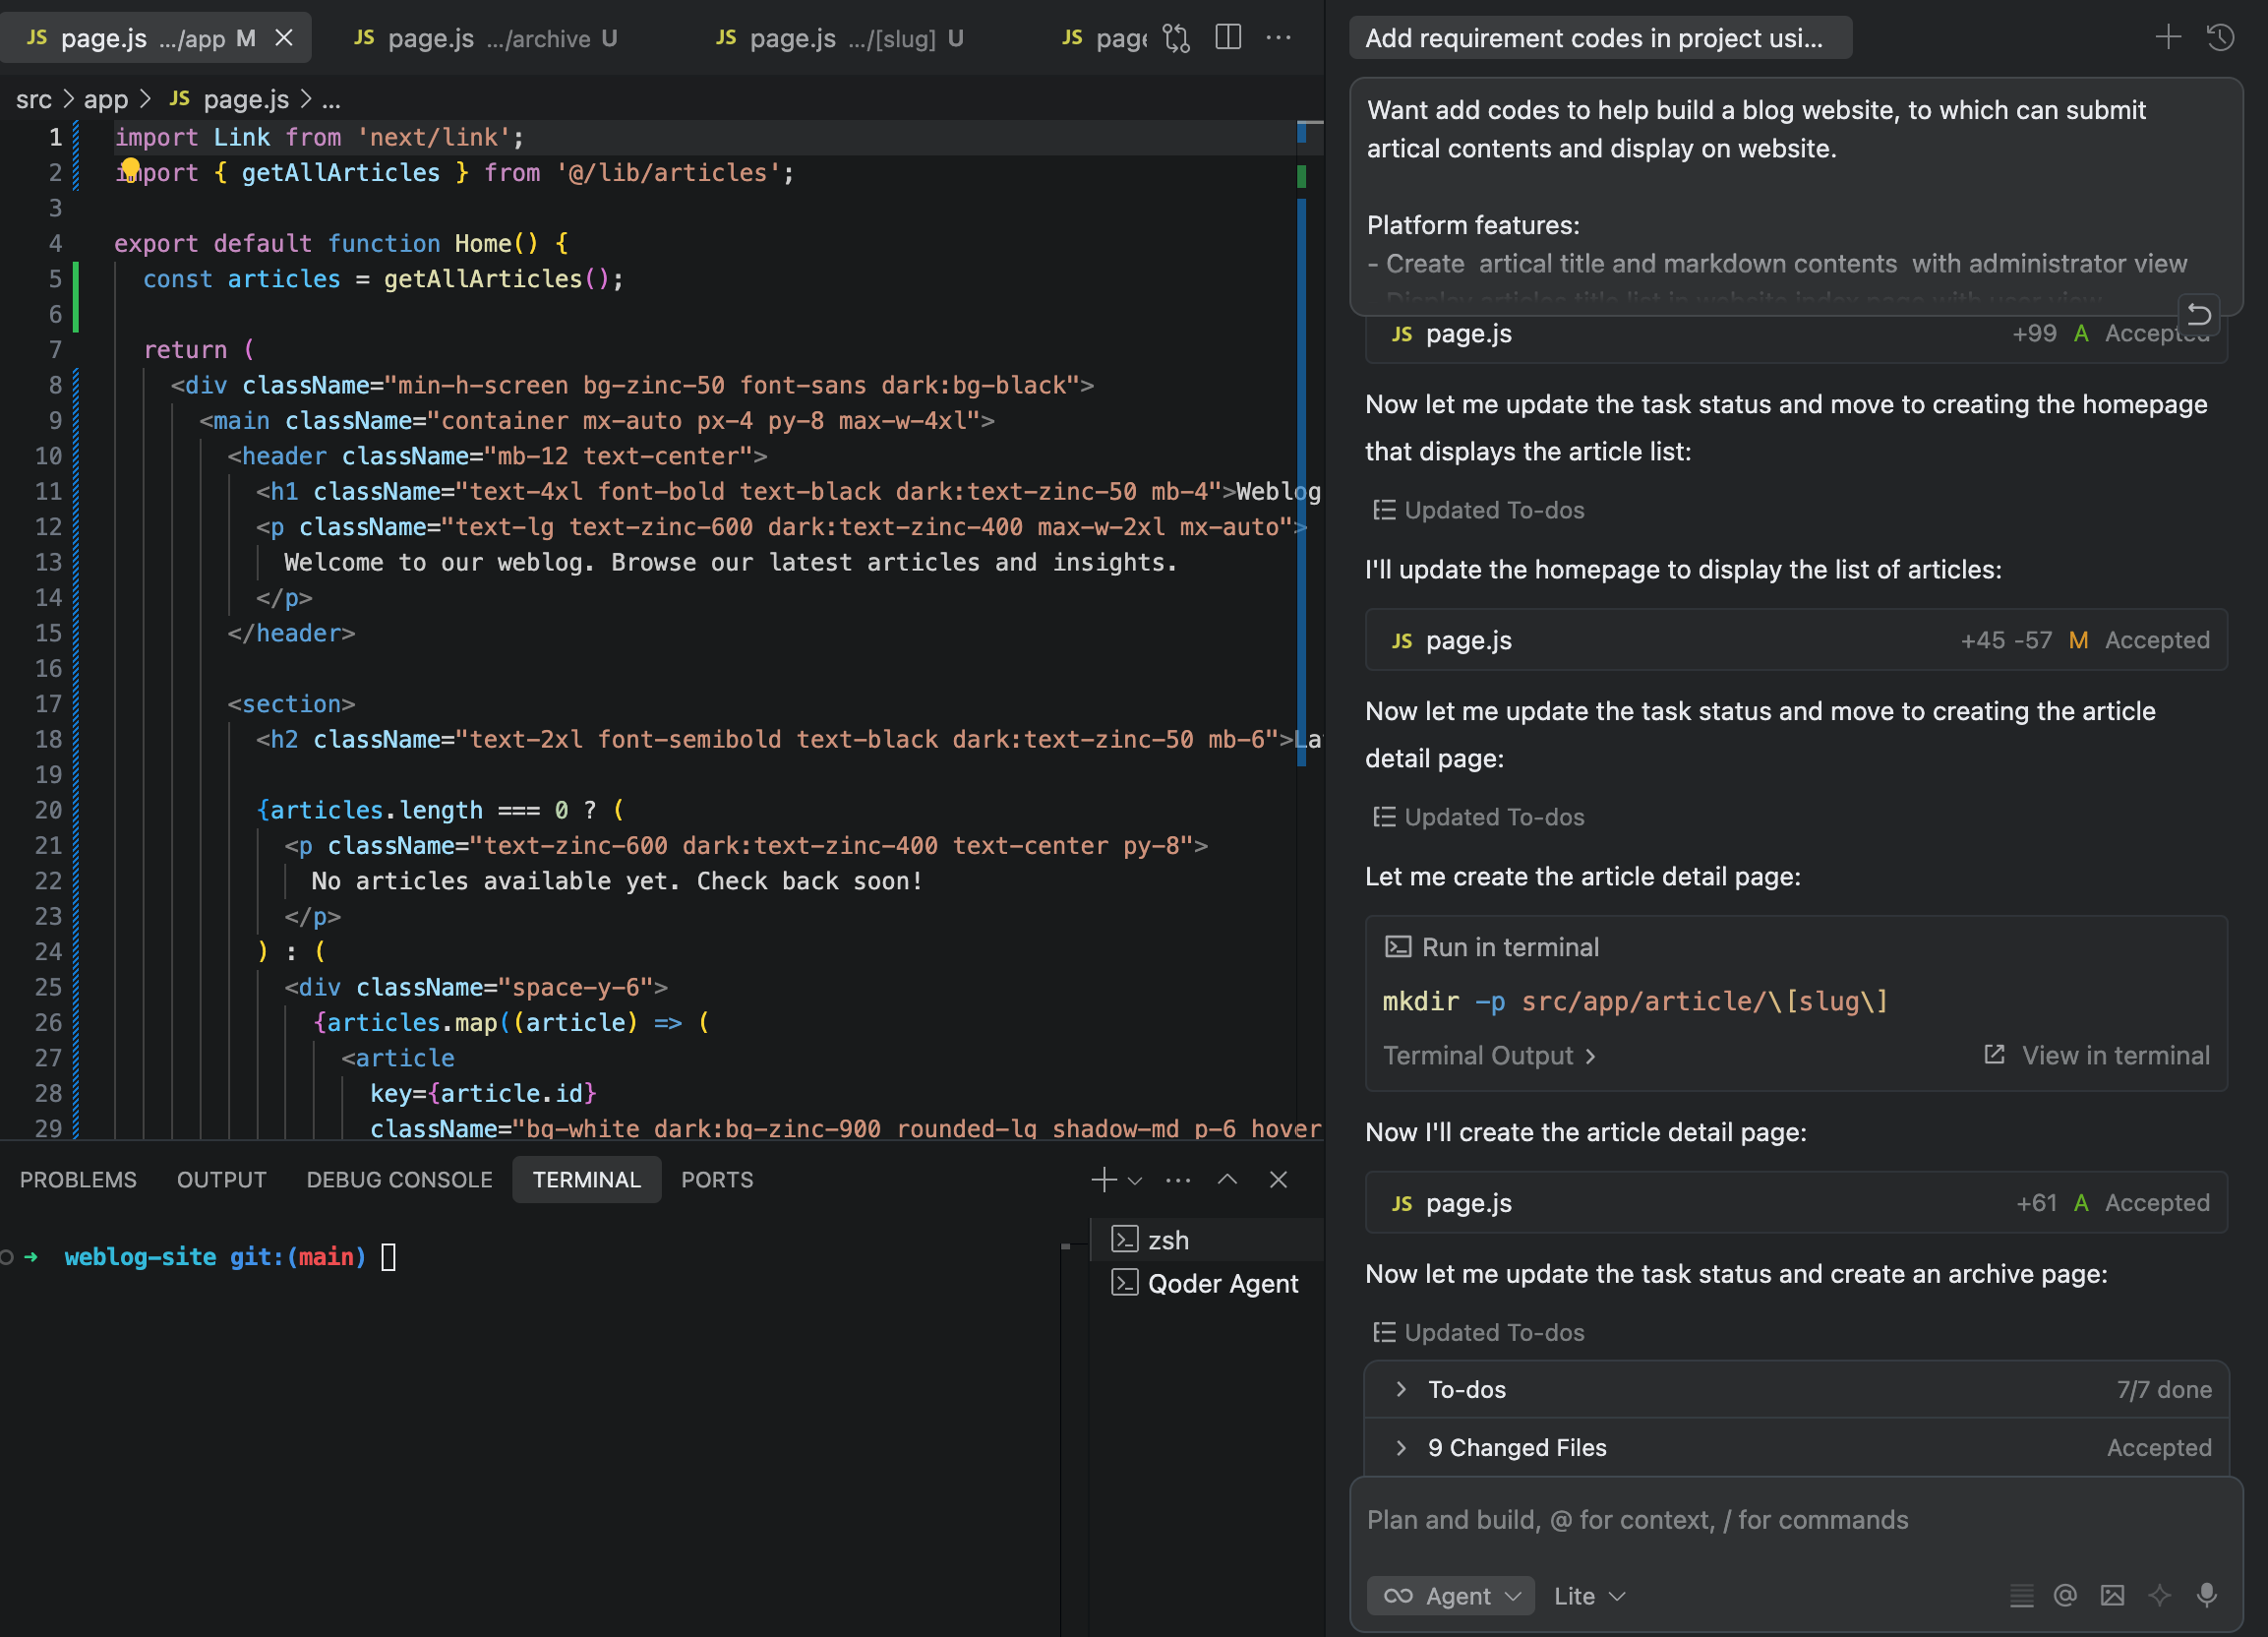Image resolution: width=2268 pixels, height=1637 pixels.
Task: Open the Lite model dropdown
Action: click(1589, 1596)
